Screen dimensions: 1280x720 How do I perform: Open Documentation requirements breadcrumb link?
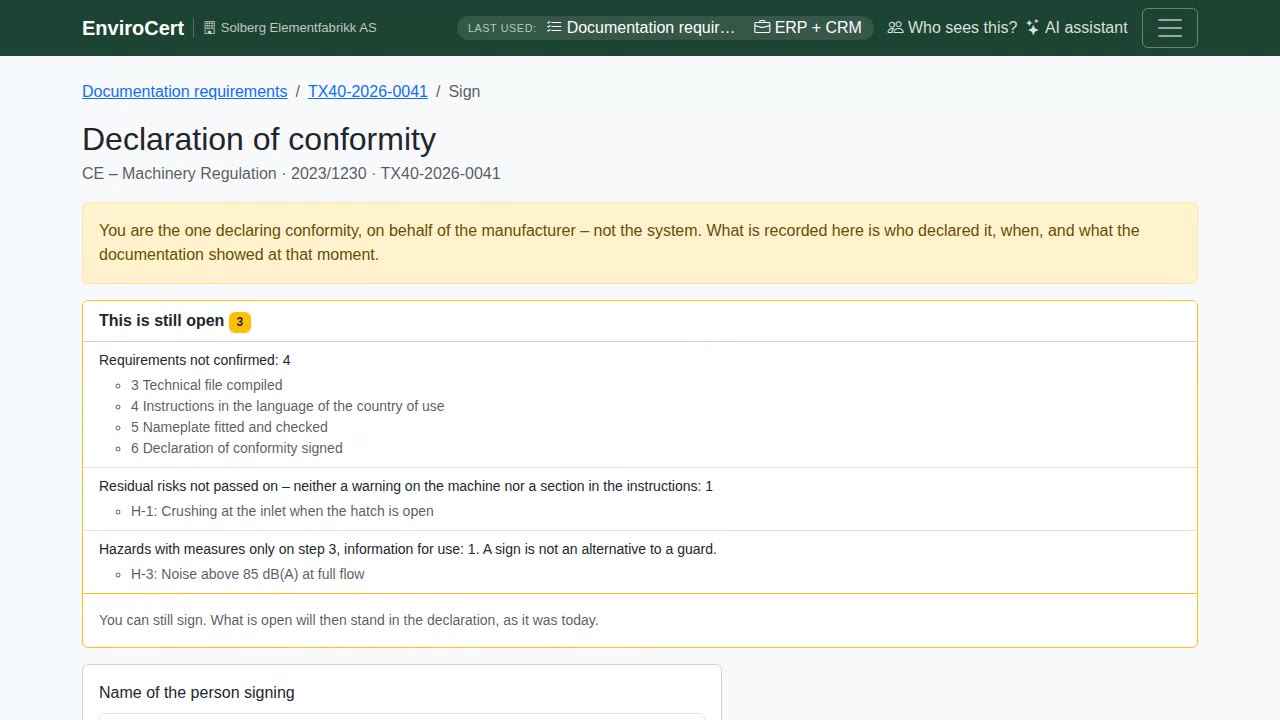pos(184,91)
